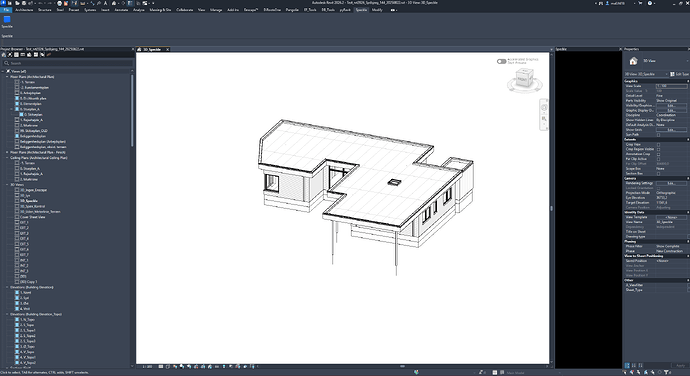This screenshot has height=376, width=690.
Task: Click the horizontal scrollbar under the 3D view
Action: (402, 366)
